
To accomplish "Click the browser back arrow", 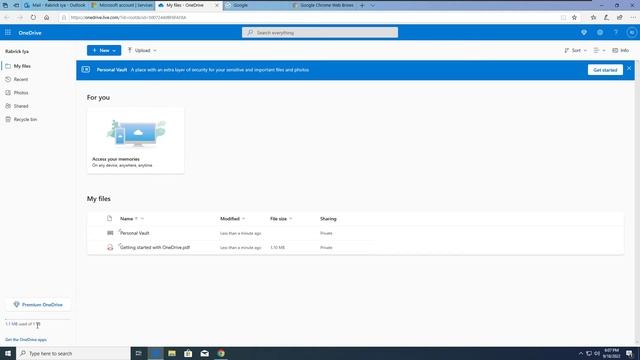I will click(7, 18).
